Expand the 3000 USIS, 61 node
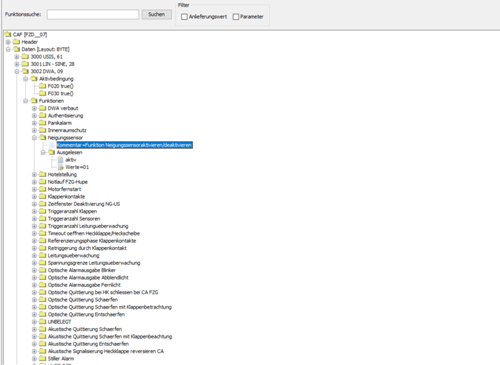The height and width of the screenshot is (365, 500). click(x=17, y=57)
